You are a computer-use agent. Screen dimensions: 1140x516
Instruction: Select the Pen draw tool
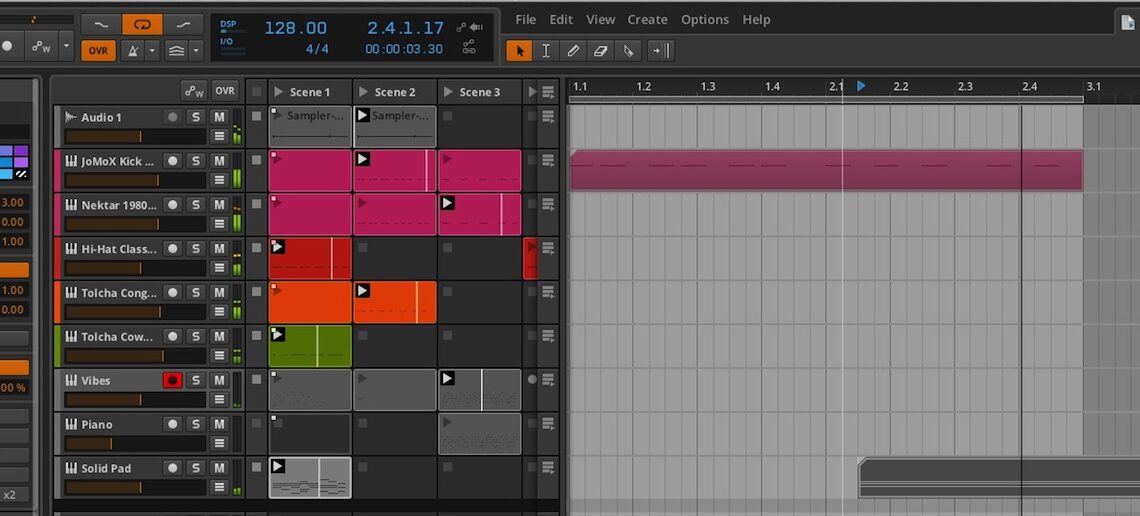pyautogui.click(x=573, y=50)
